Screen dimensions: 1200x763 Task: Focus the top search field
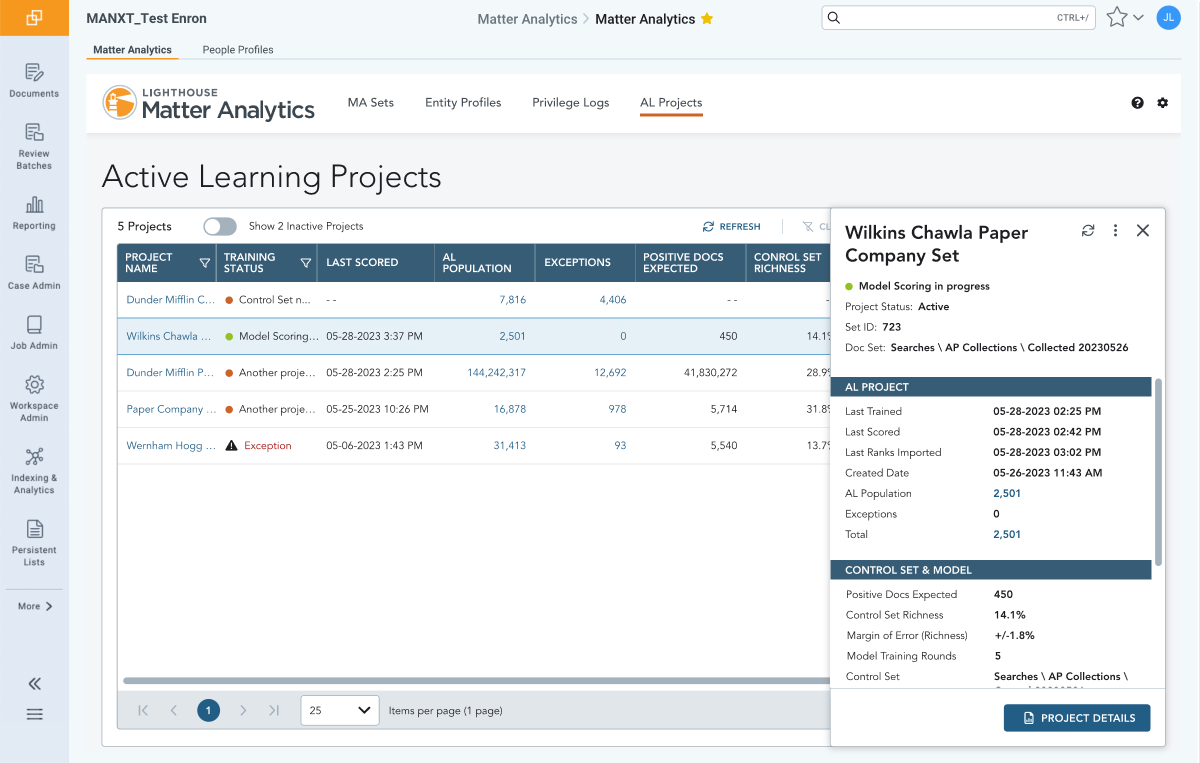pyautogui.click(x=958, y=18)
